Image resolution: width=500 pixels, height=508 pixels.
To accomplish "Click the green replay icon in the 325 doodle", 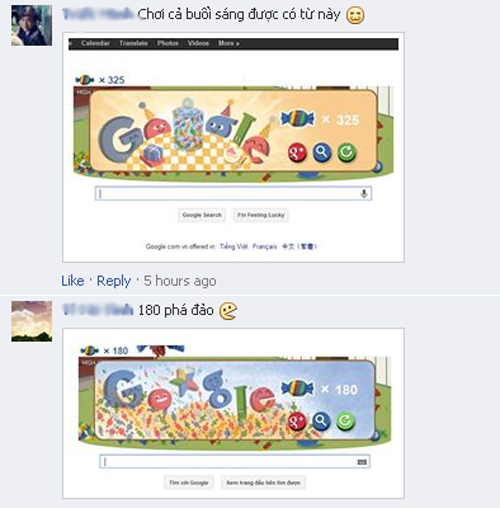I will click(347, 152).
